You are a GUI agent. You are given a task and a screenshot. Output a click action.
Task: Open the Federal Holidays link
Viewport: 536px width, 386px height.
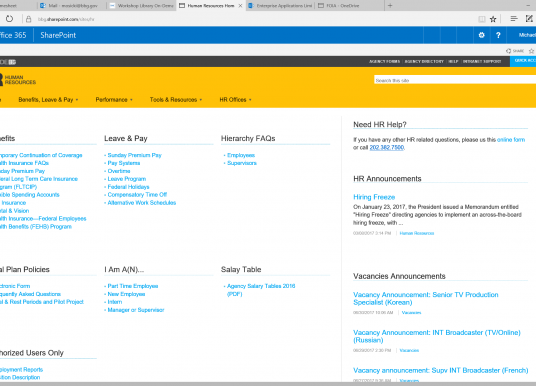(128, 187)
